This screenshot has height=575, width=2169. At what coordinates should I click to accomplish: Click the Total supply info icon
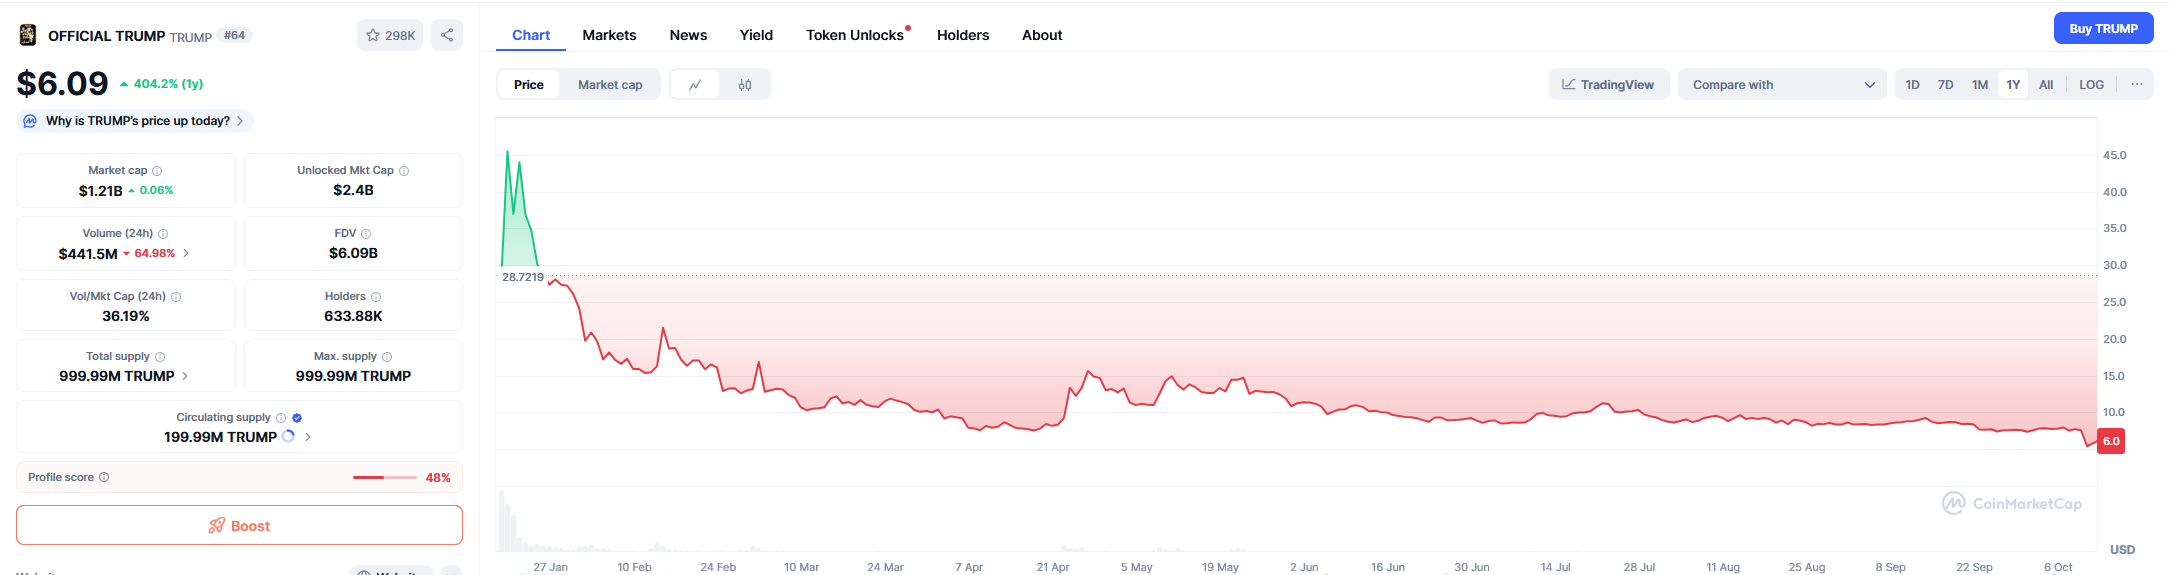[160, 357]
